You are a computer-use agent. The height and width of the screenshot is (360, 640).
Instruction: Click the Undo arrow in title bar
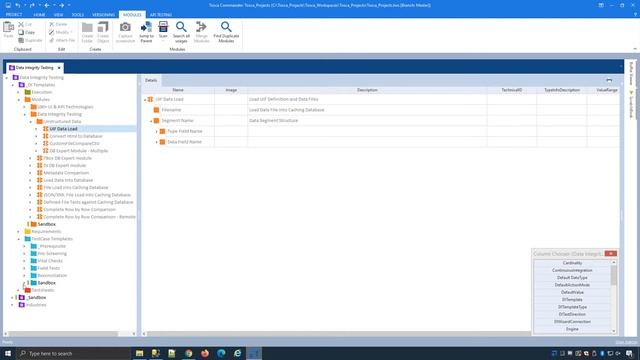click(18, 5)
